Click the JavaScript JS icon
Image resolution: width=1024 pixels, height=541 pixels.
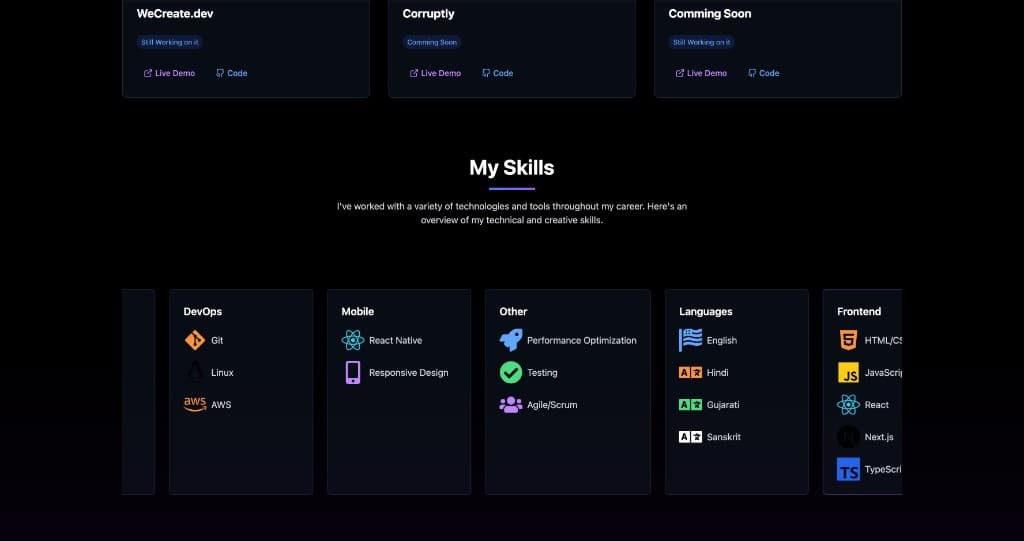(x=848, y=372)
